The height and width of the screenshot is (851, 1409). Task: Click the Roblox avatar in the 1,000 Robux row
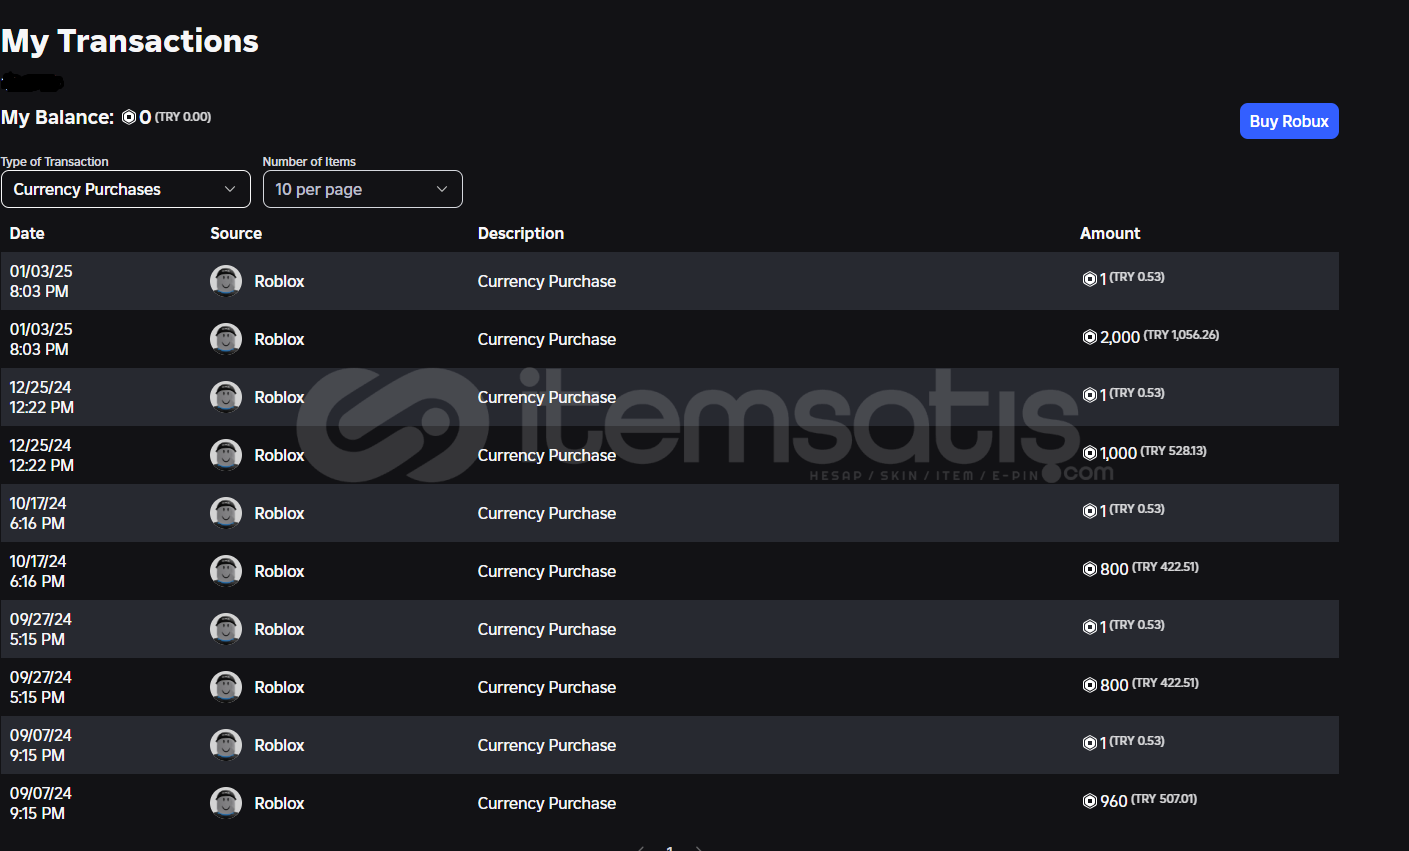point(226,455)
